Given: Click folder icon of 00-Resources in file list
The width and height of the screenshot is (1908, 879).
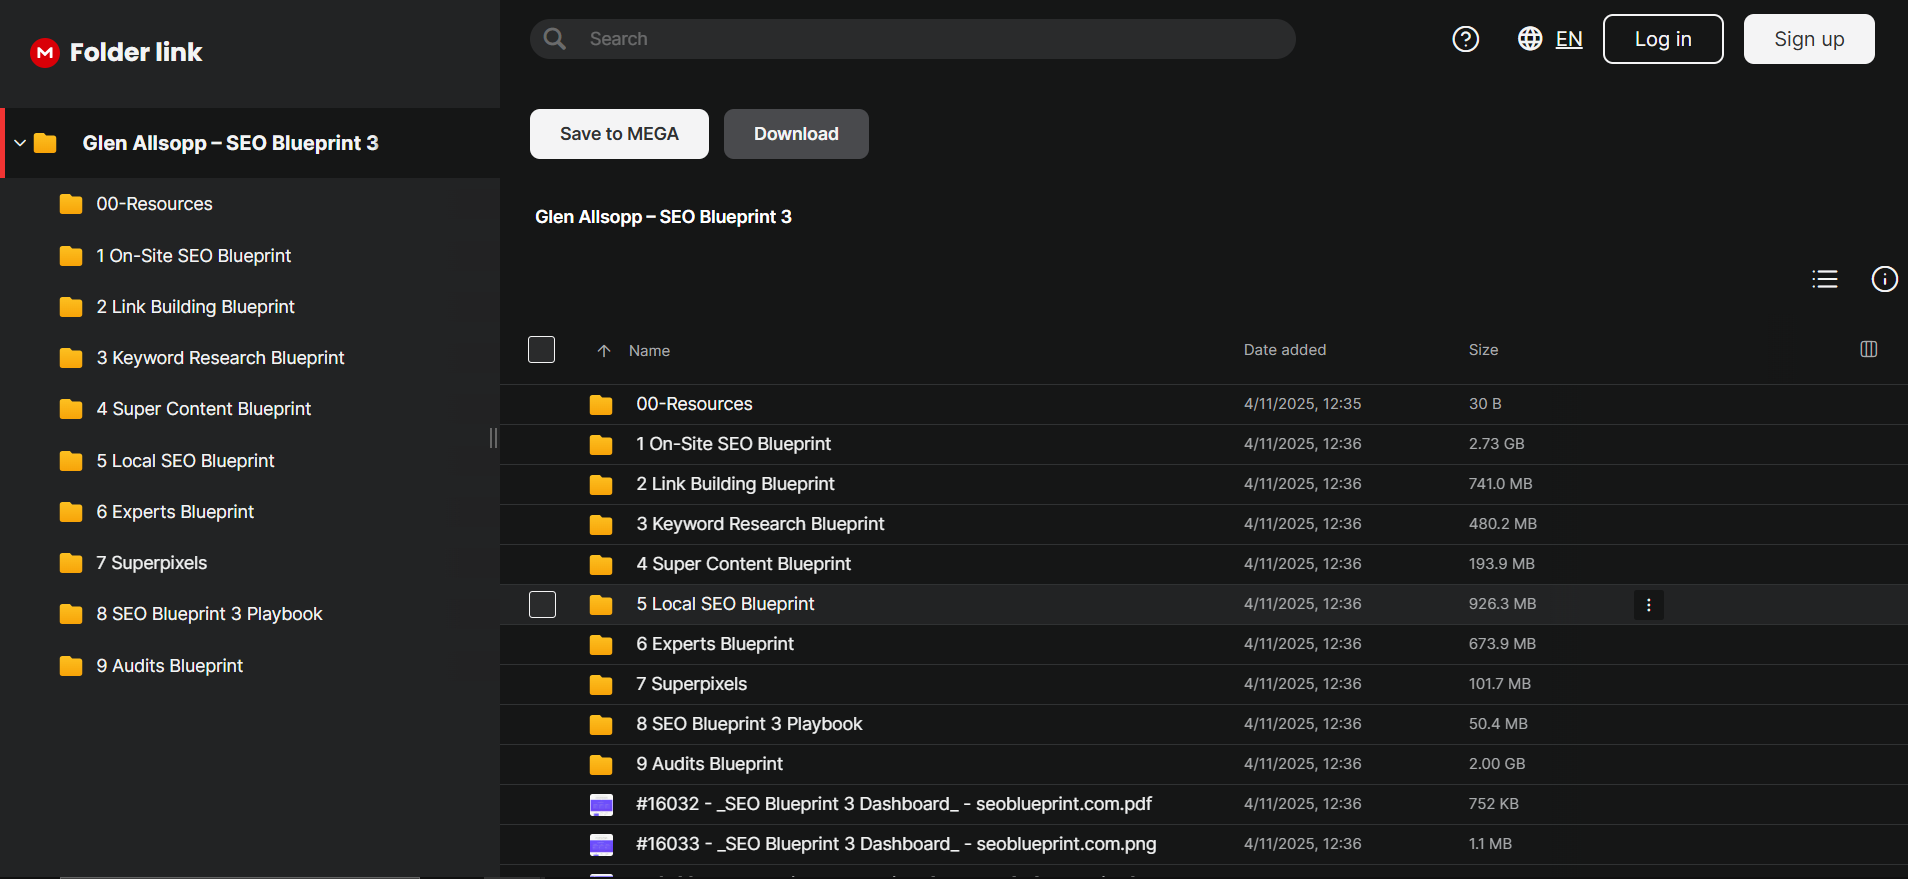Looking at the screenshot, I should tap(601, 405).
